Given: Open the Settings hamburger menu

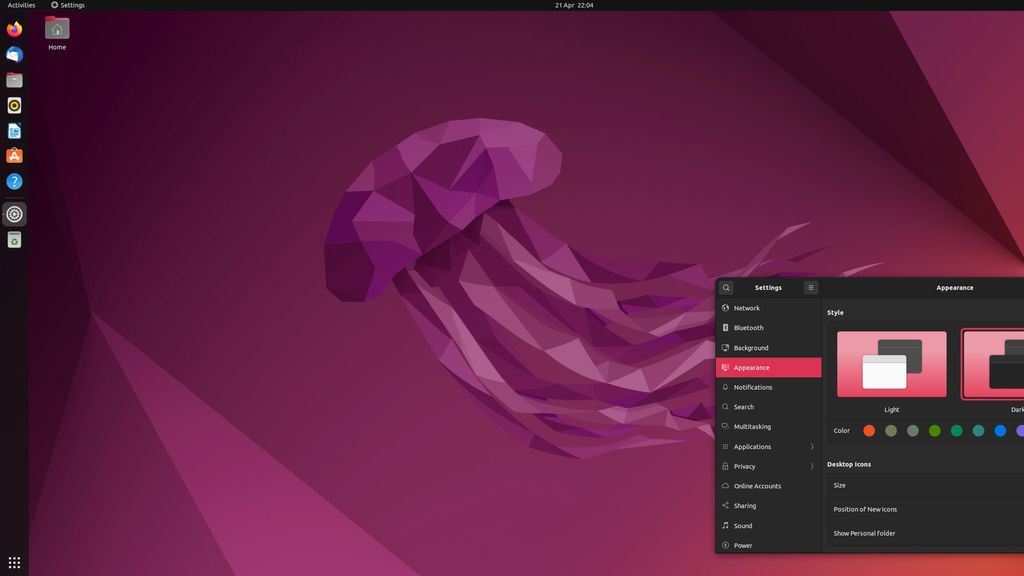Looking at the screenshot, I should click(811, 287).
